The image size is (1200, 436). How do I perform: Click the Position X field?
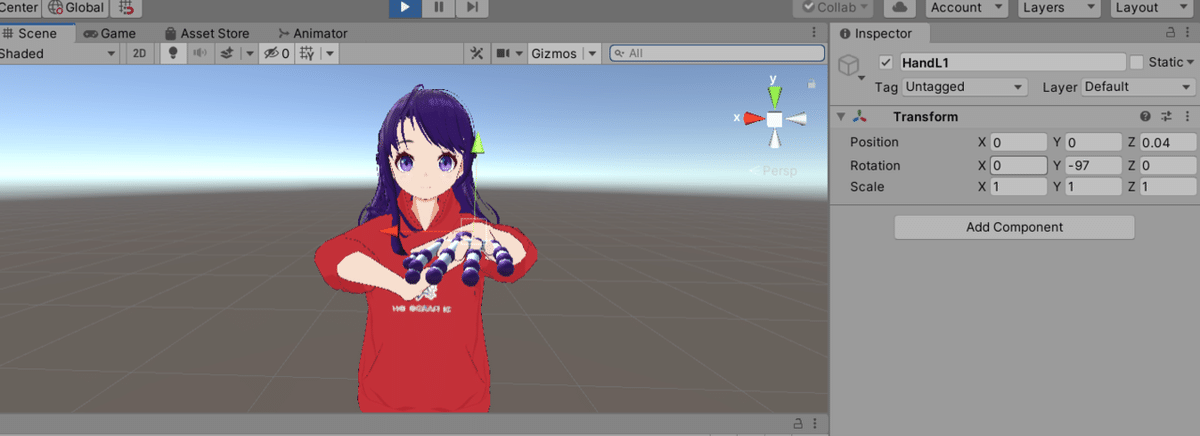(1019, 142)
